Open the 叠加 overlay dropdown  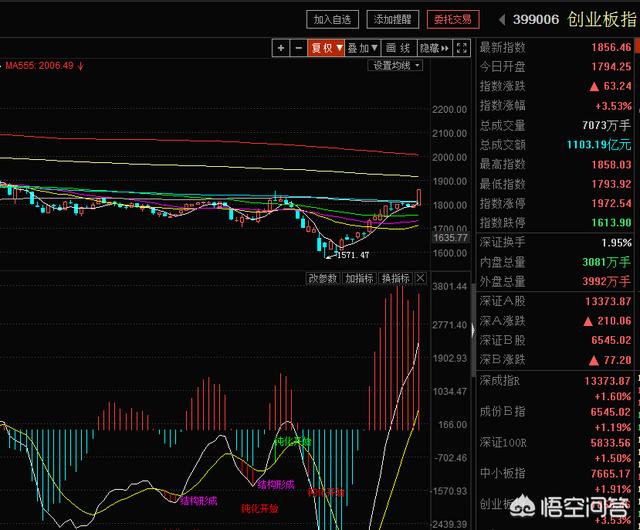364,47
